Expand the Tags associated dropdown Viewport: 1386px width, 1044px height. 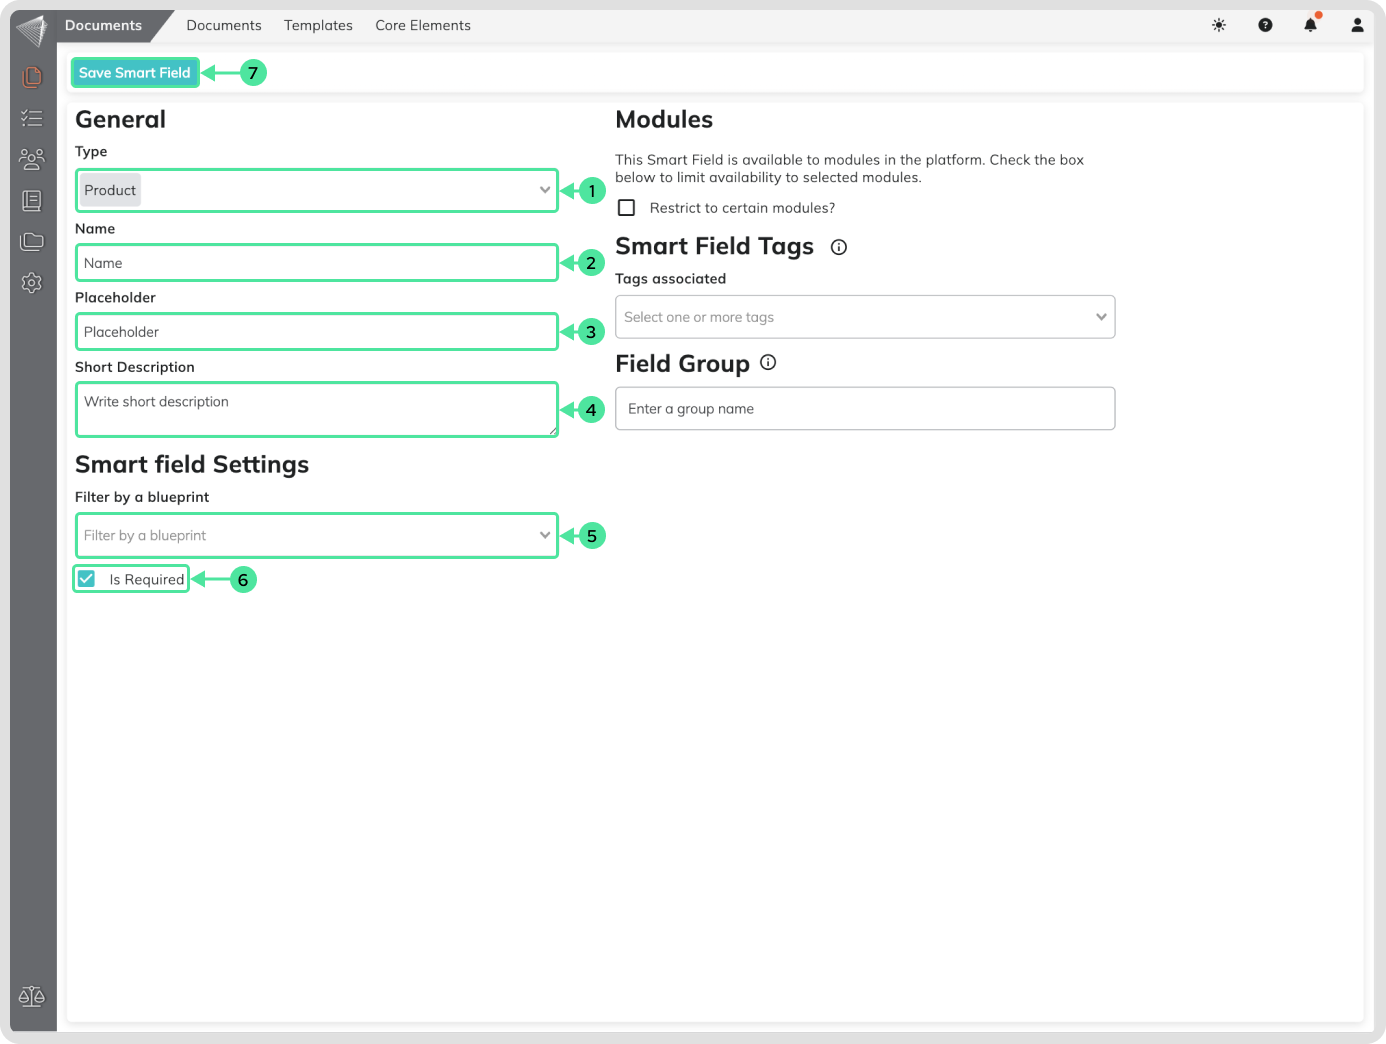tap(864, 317)
